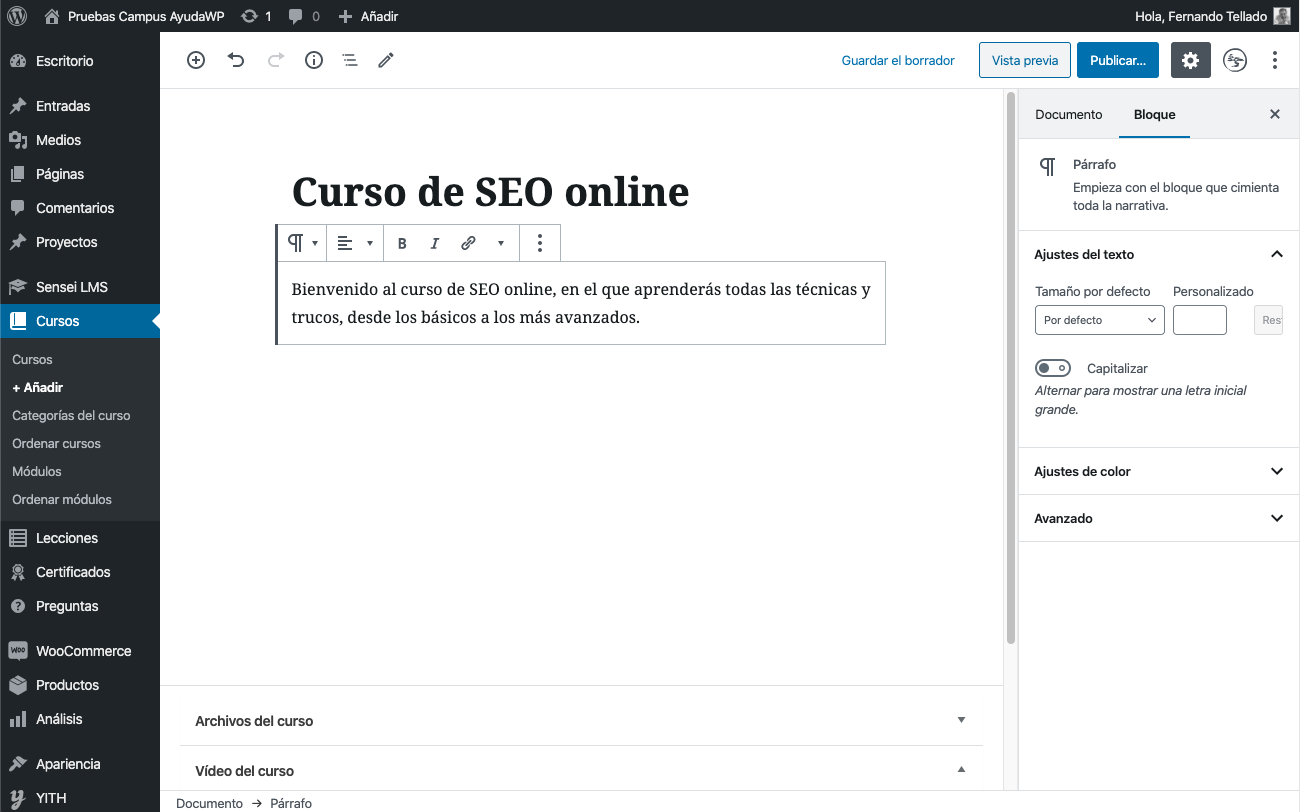Screen dimensions: 1300x812
Task: Undo the last edit
Action: coord(236,60)
